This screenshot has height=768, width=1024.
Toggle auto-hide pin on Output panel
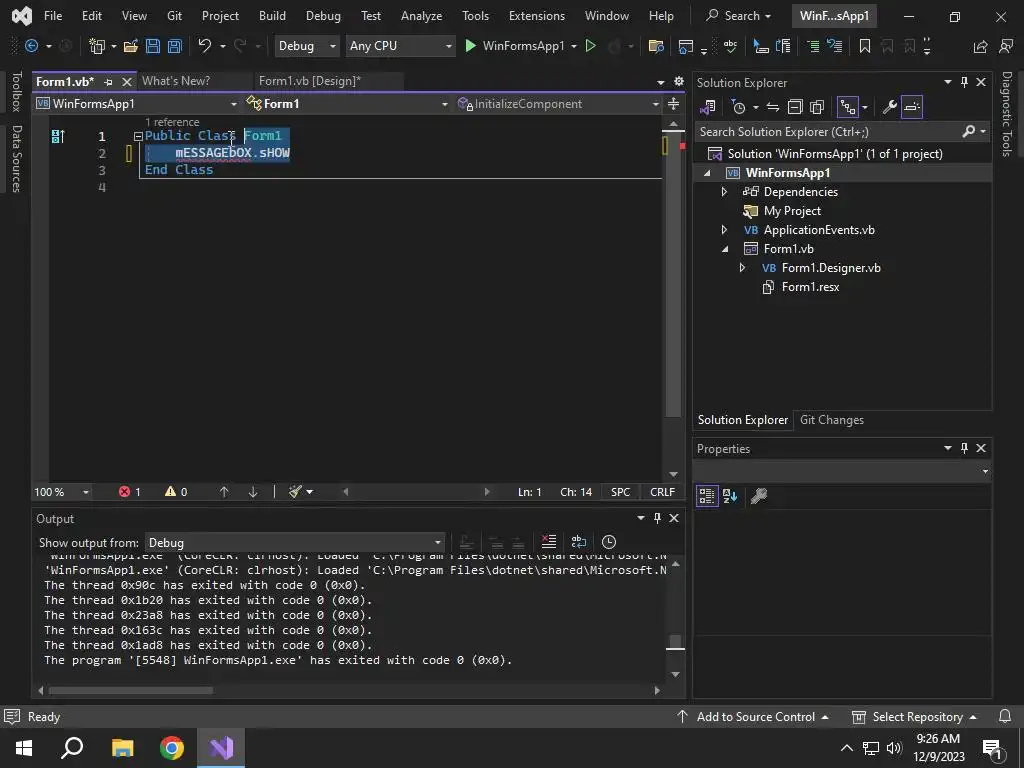[x=658, y=518]
